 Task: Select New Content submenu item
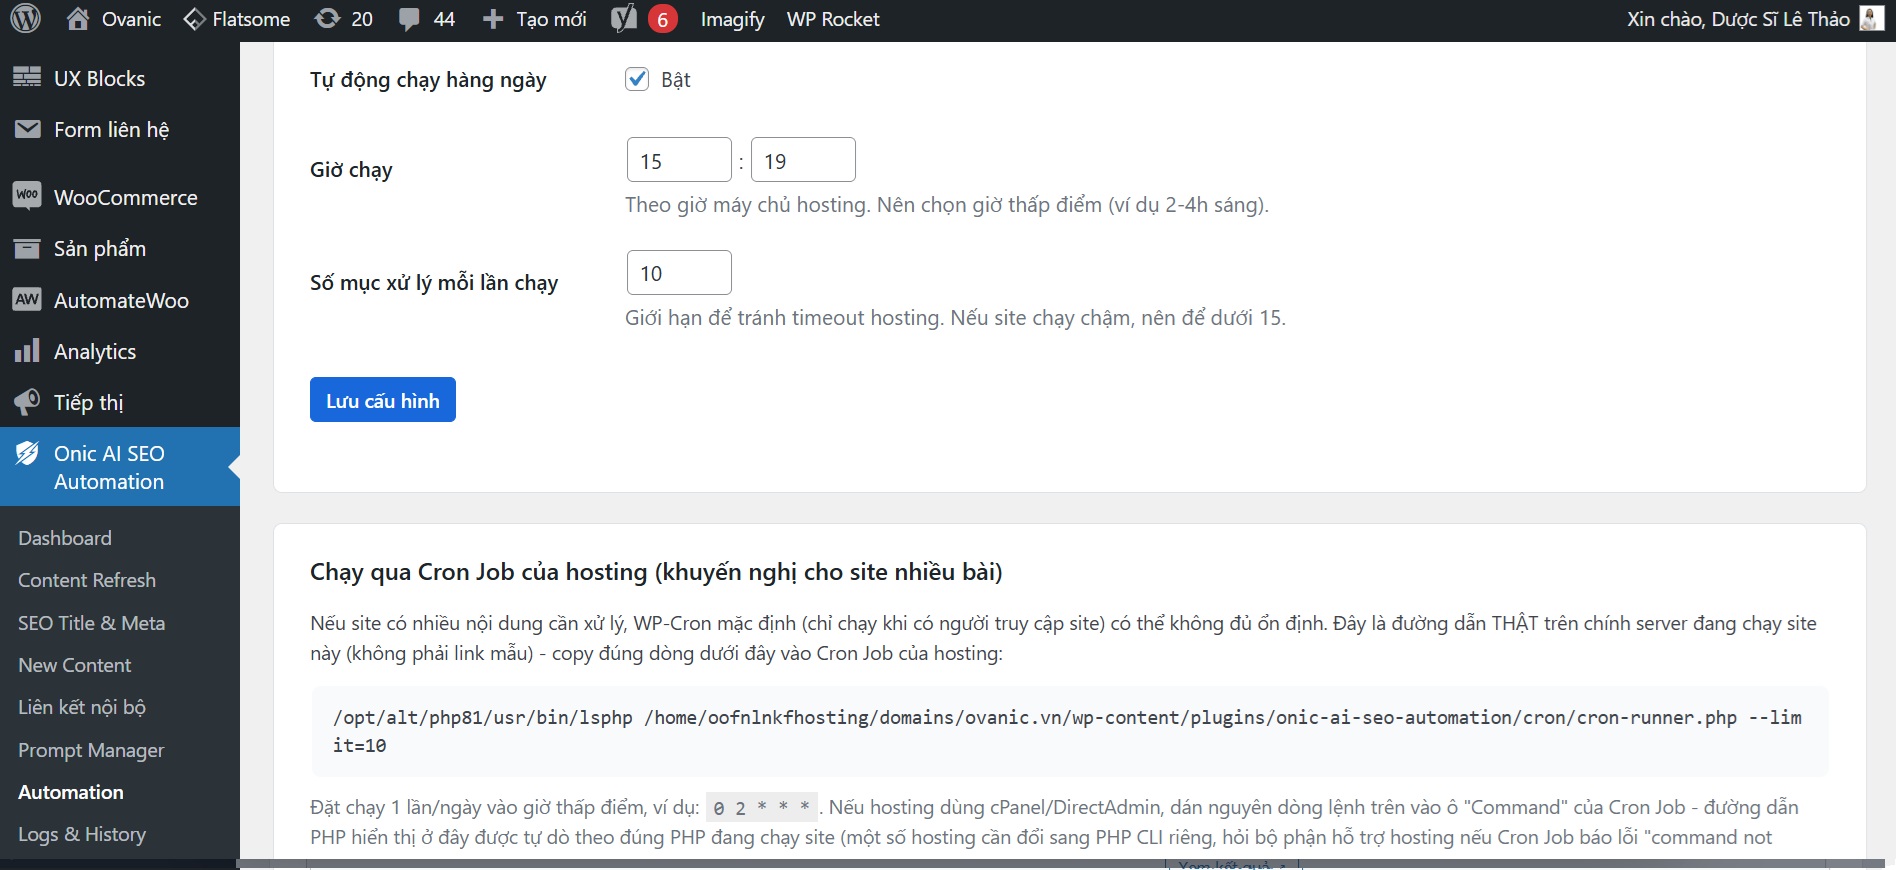75,665
